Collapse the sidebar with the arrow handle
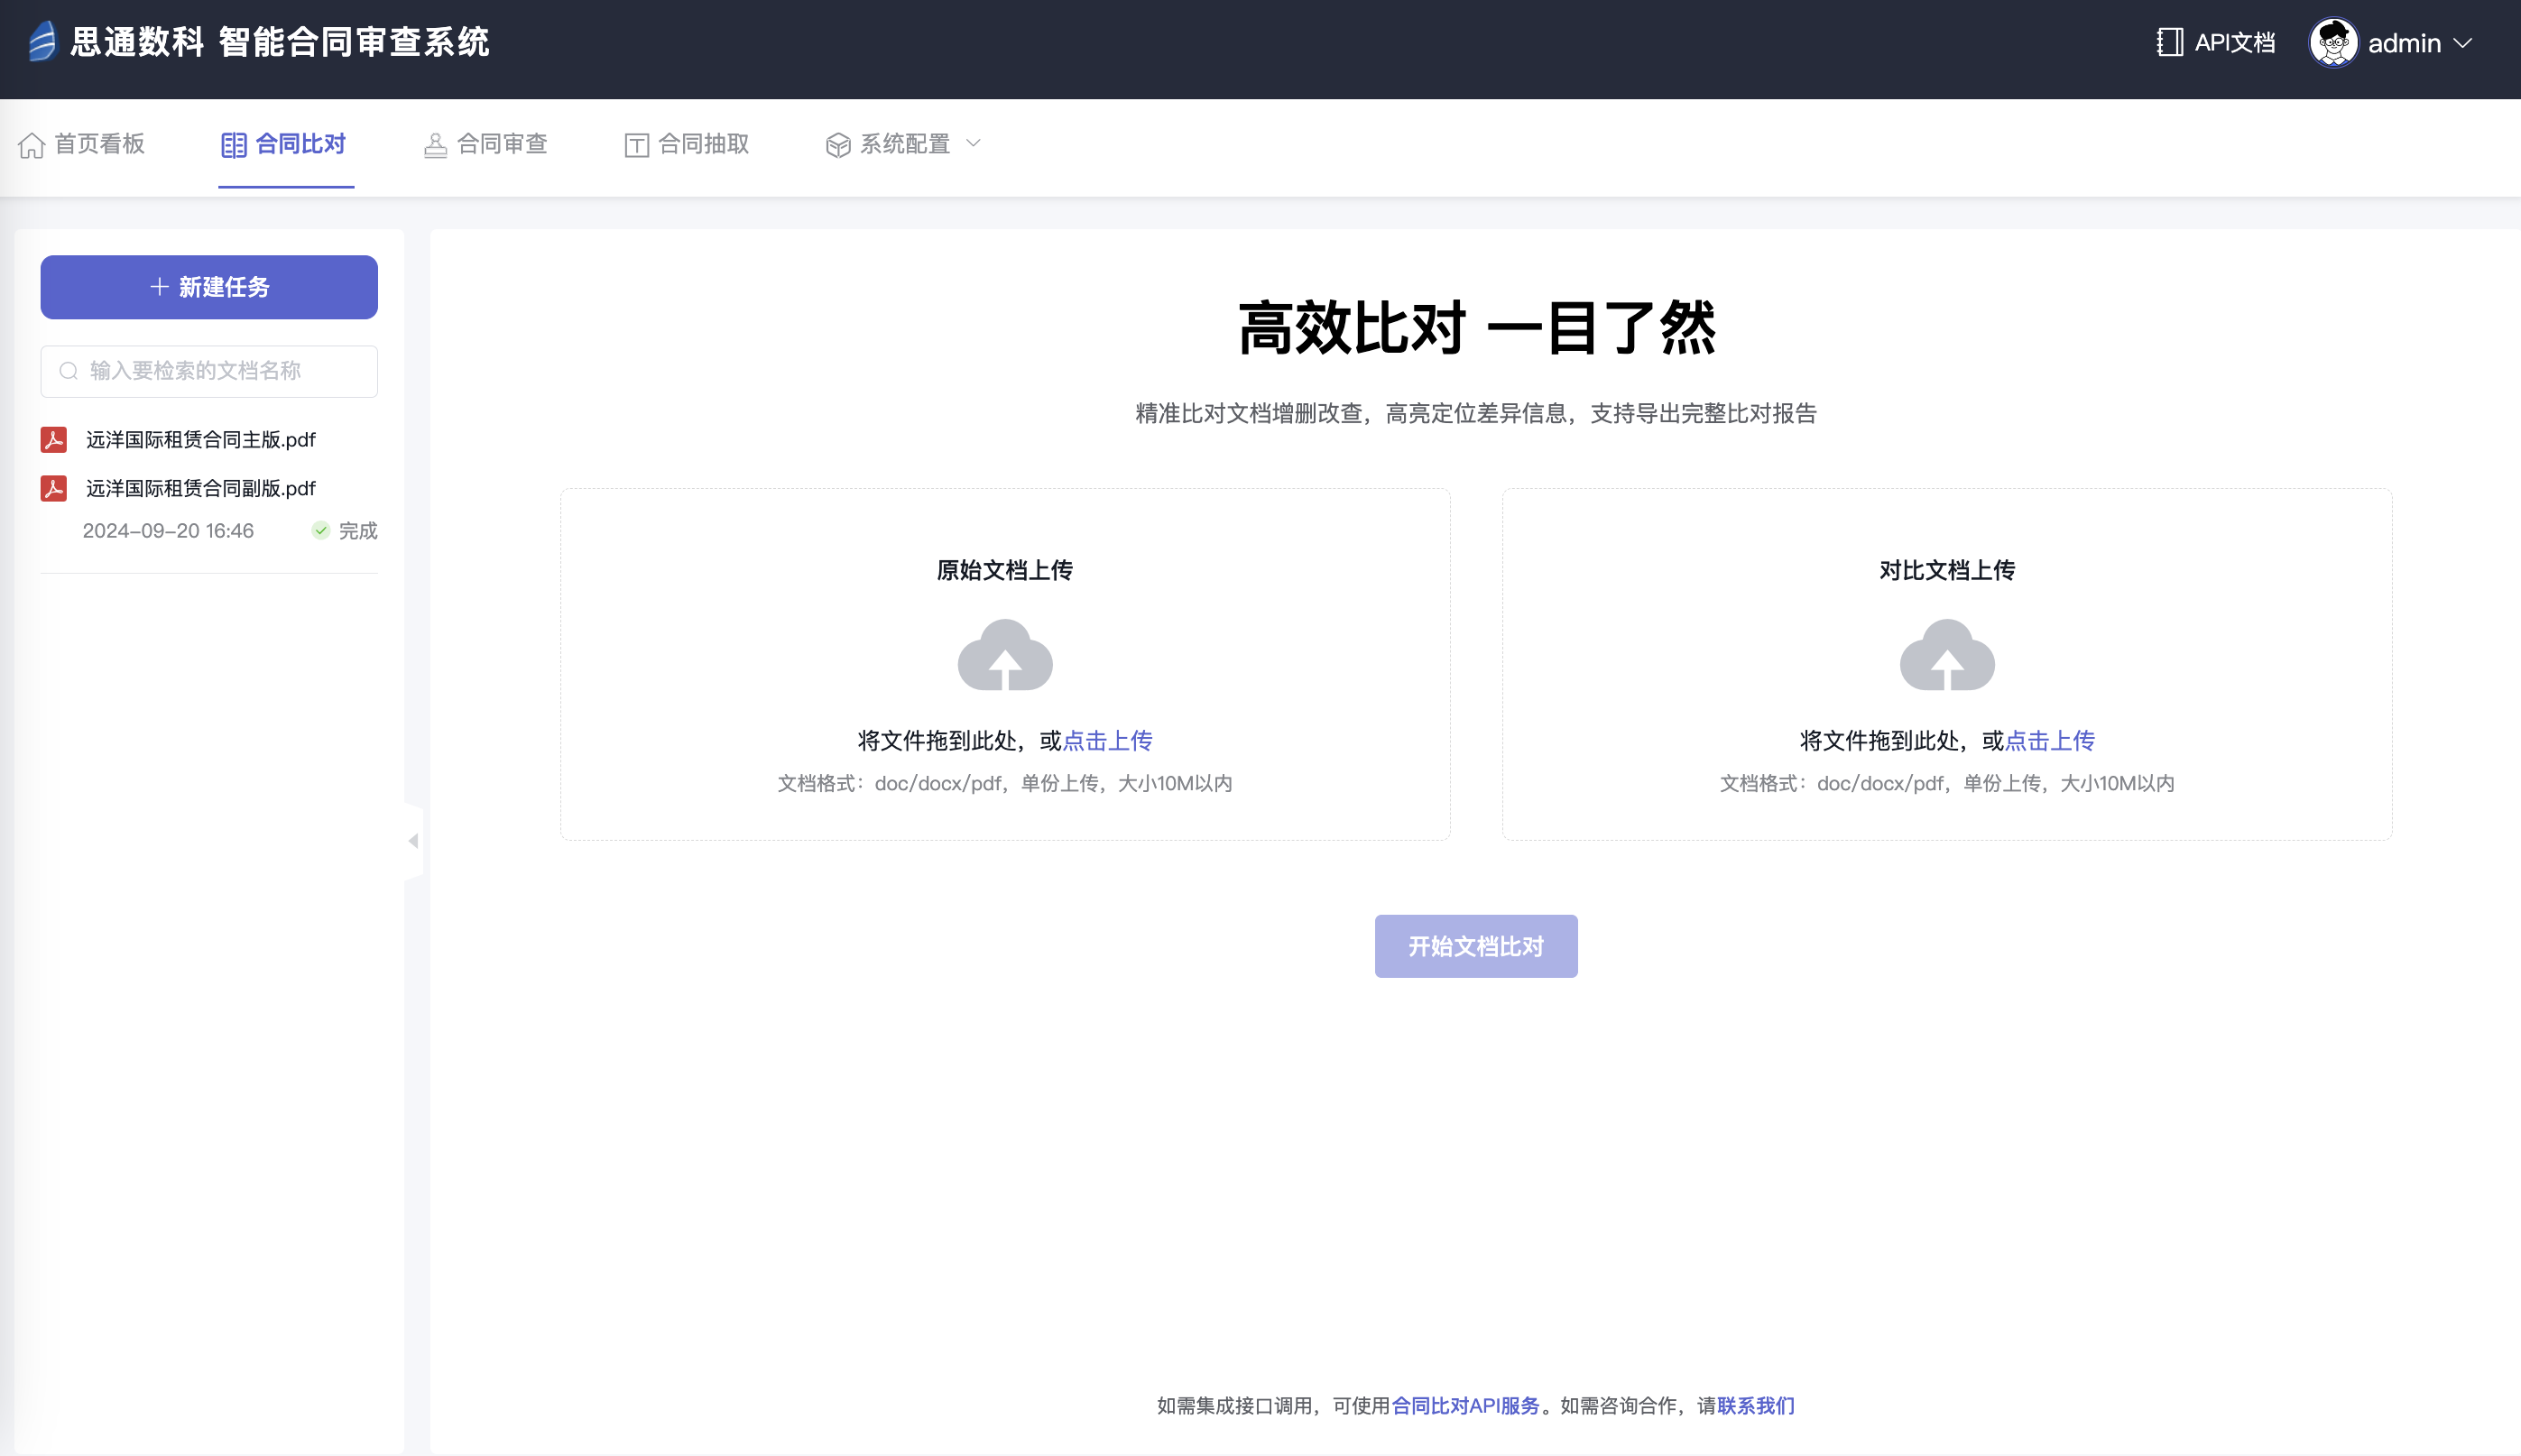The image size is (2521, 1456). pos(413,841)
